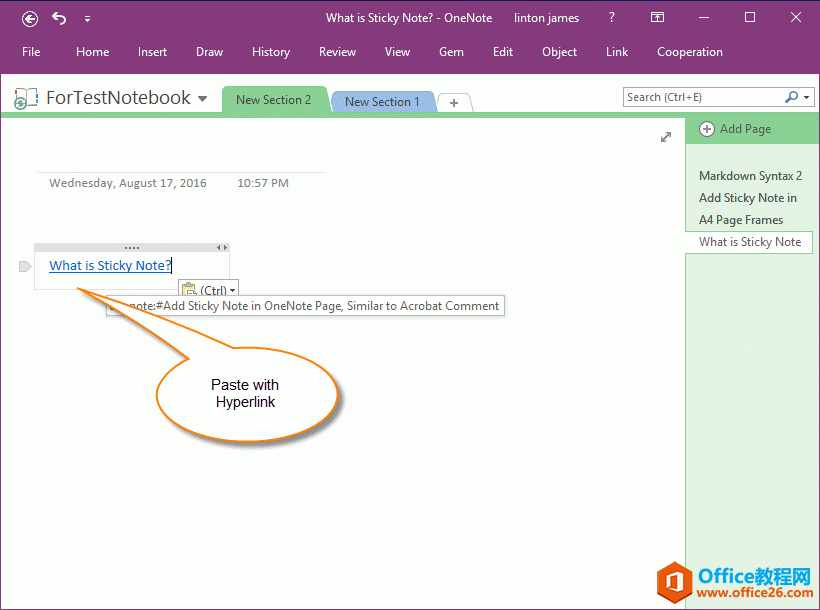Create new section with plus tab
The image size is (820, 610).
pyautogui.click(x=454, y=102)
